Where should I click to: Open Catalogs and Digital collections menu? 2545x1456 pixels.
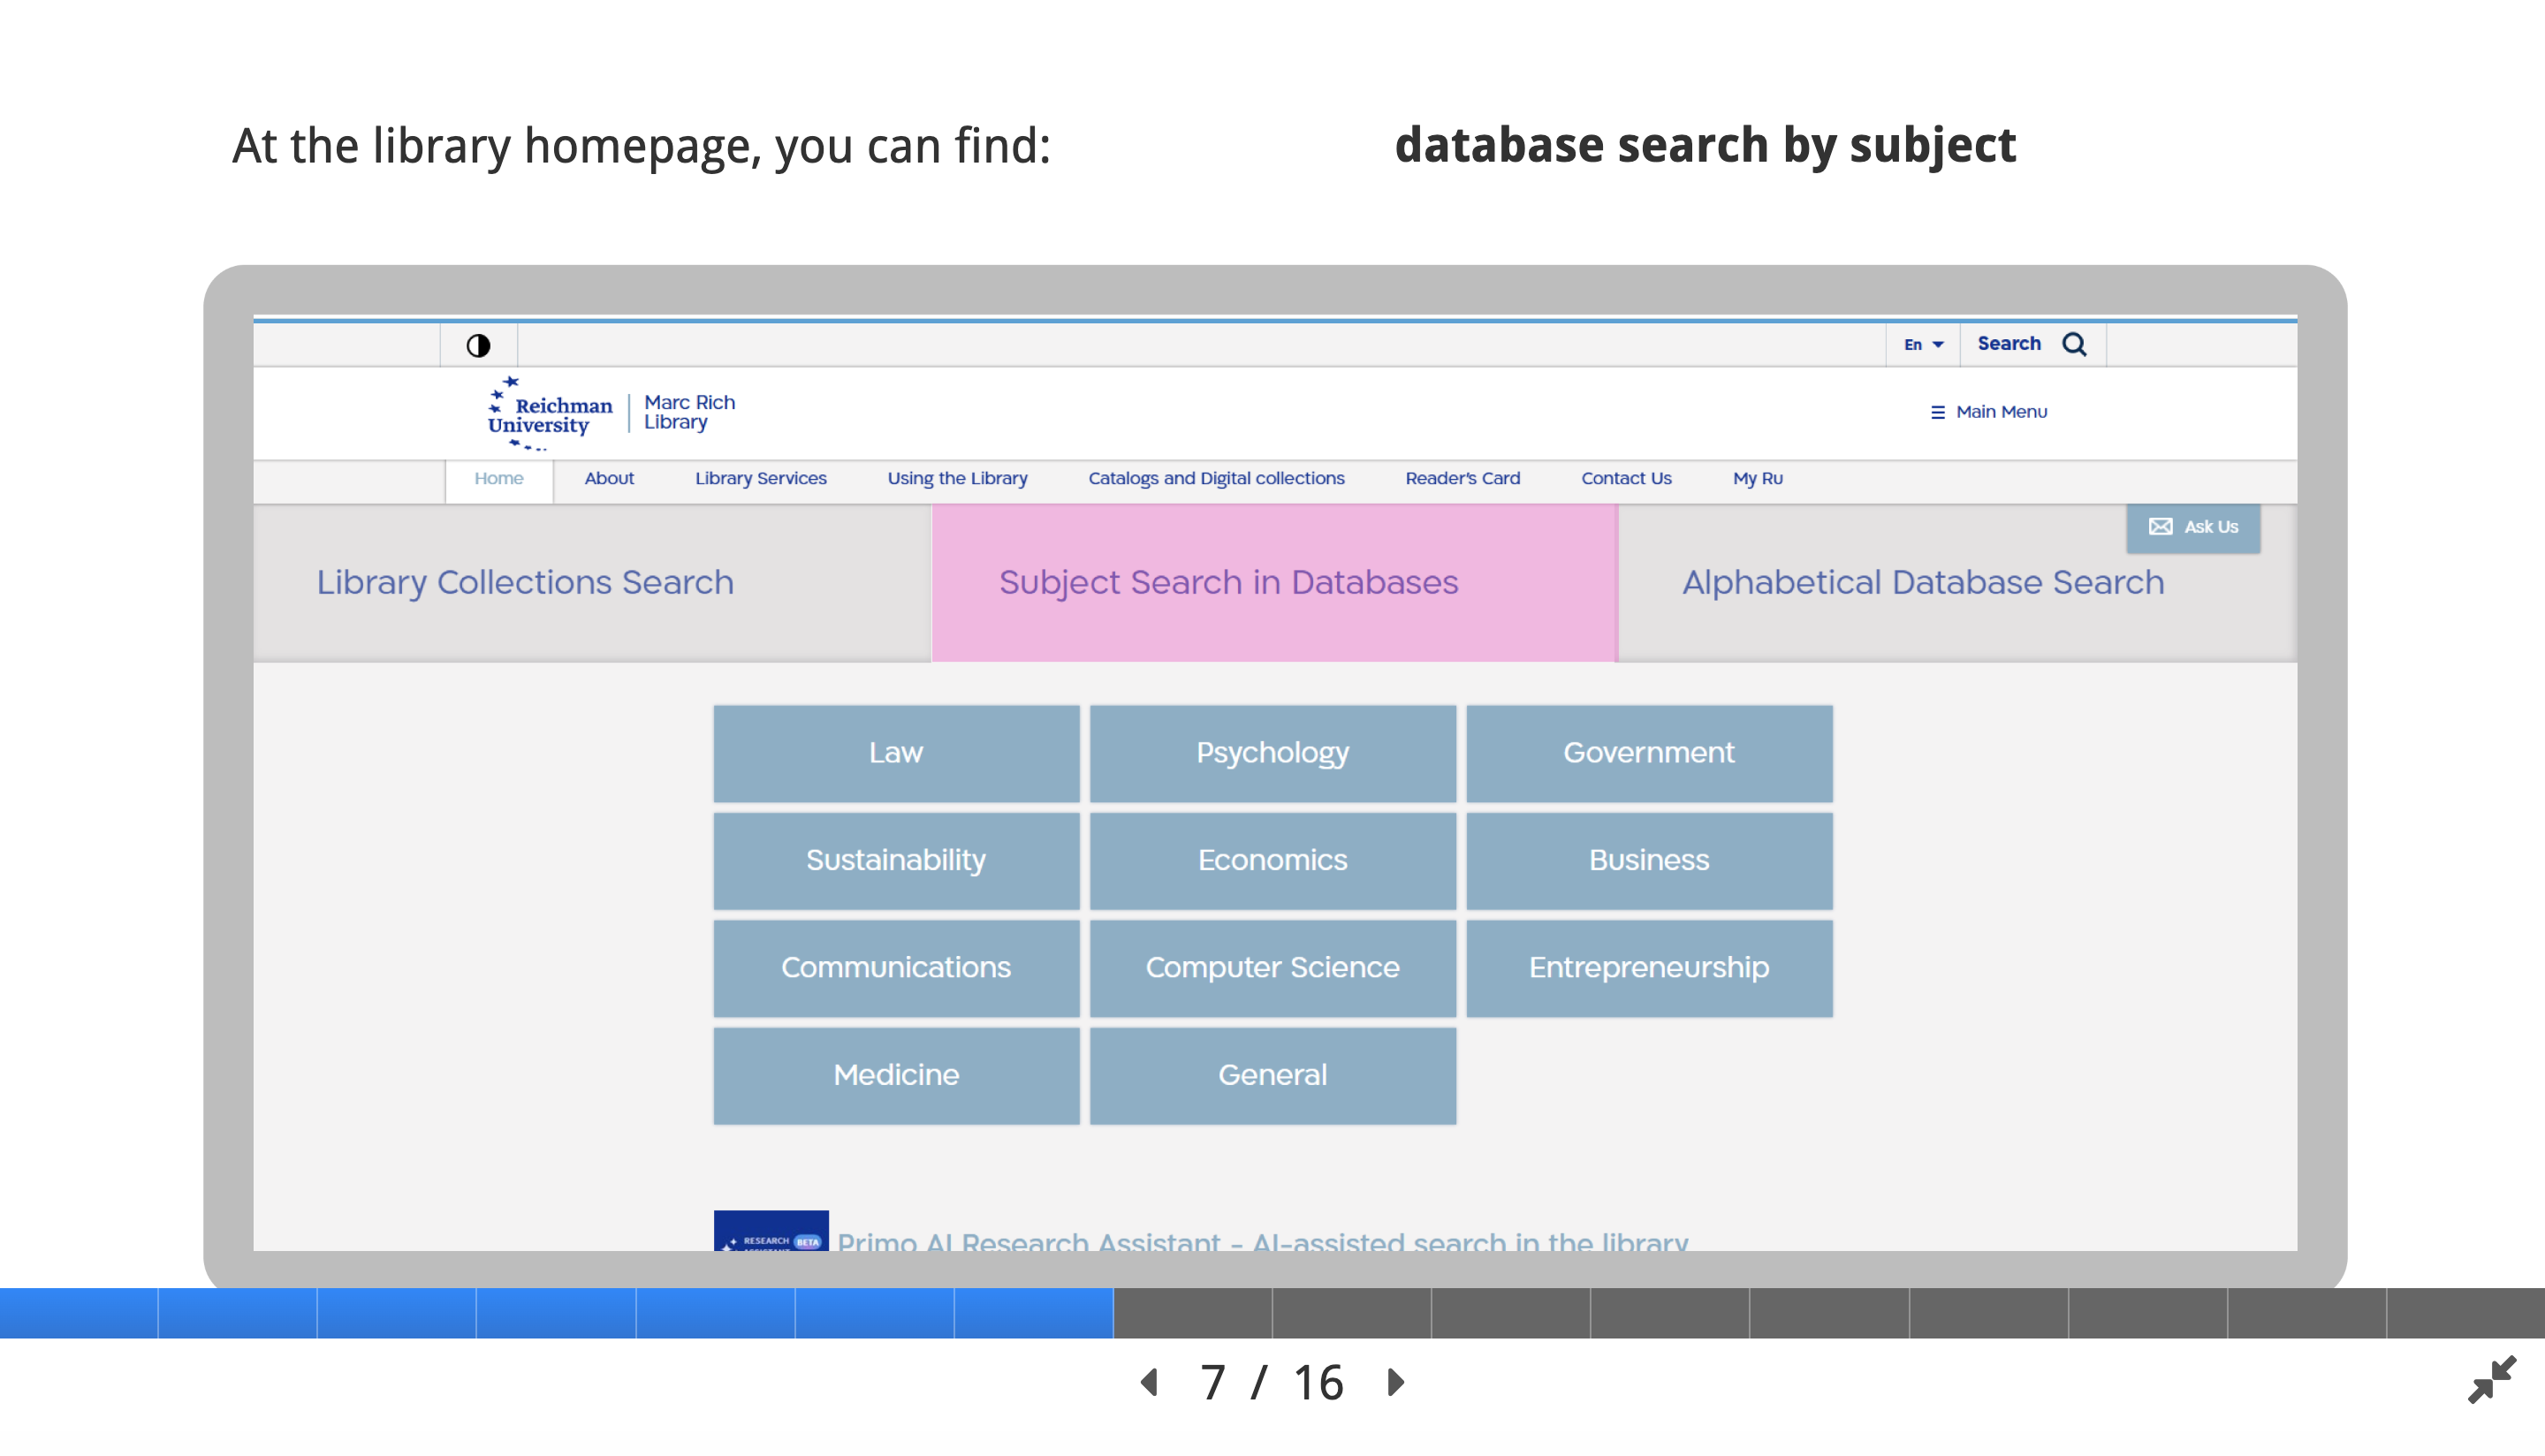(1216, 478)
